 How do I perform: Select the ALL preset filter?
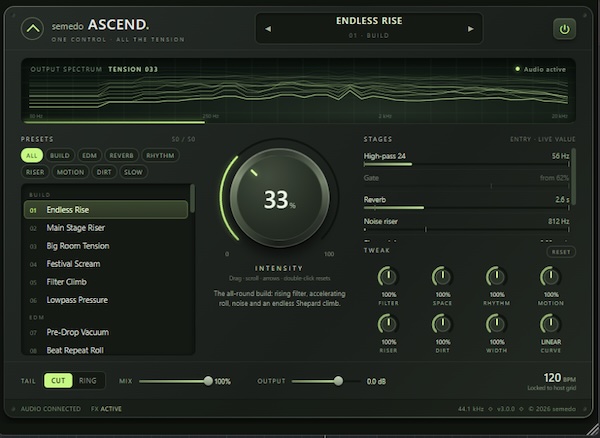click(32, 155)
